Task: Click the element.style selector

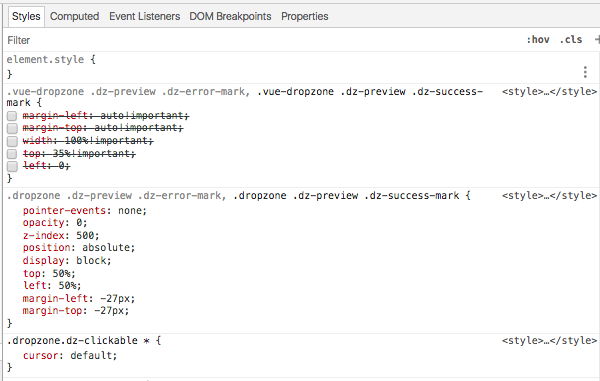Action: coord(45,60)
